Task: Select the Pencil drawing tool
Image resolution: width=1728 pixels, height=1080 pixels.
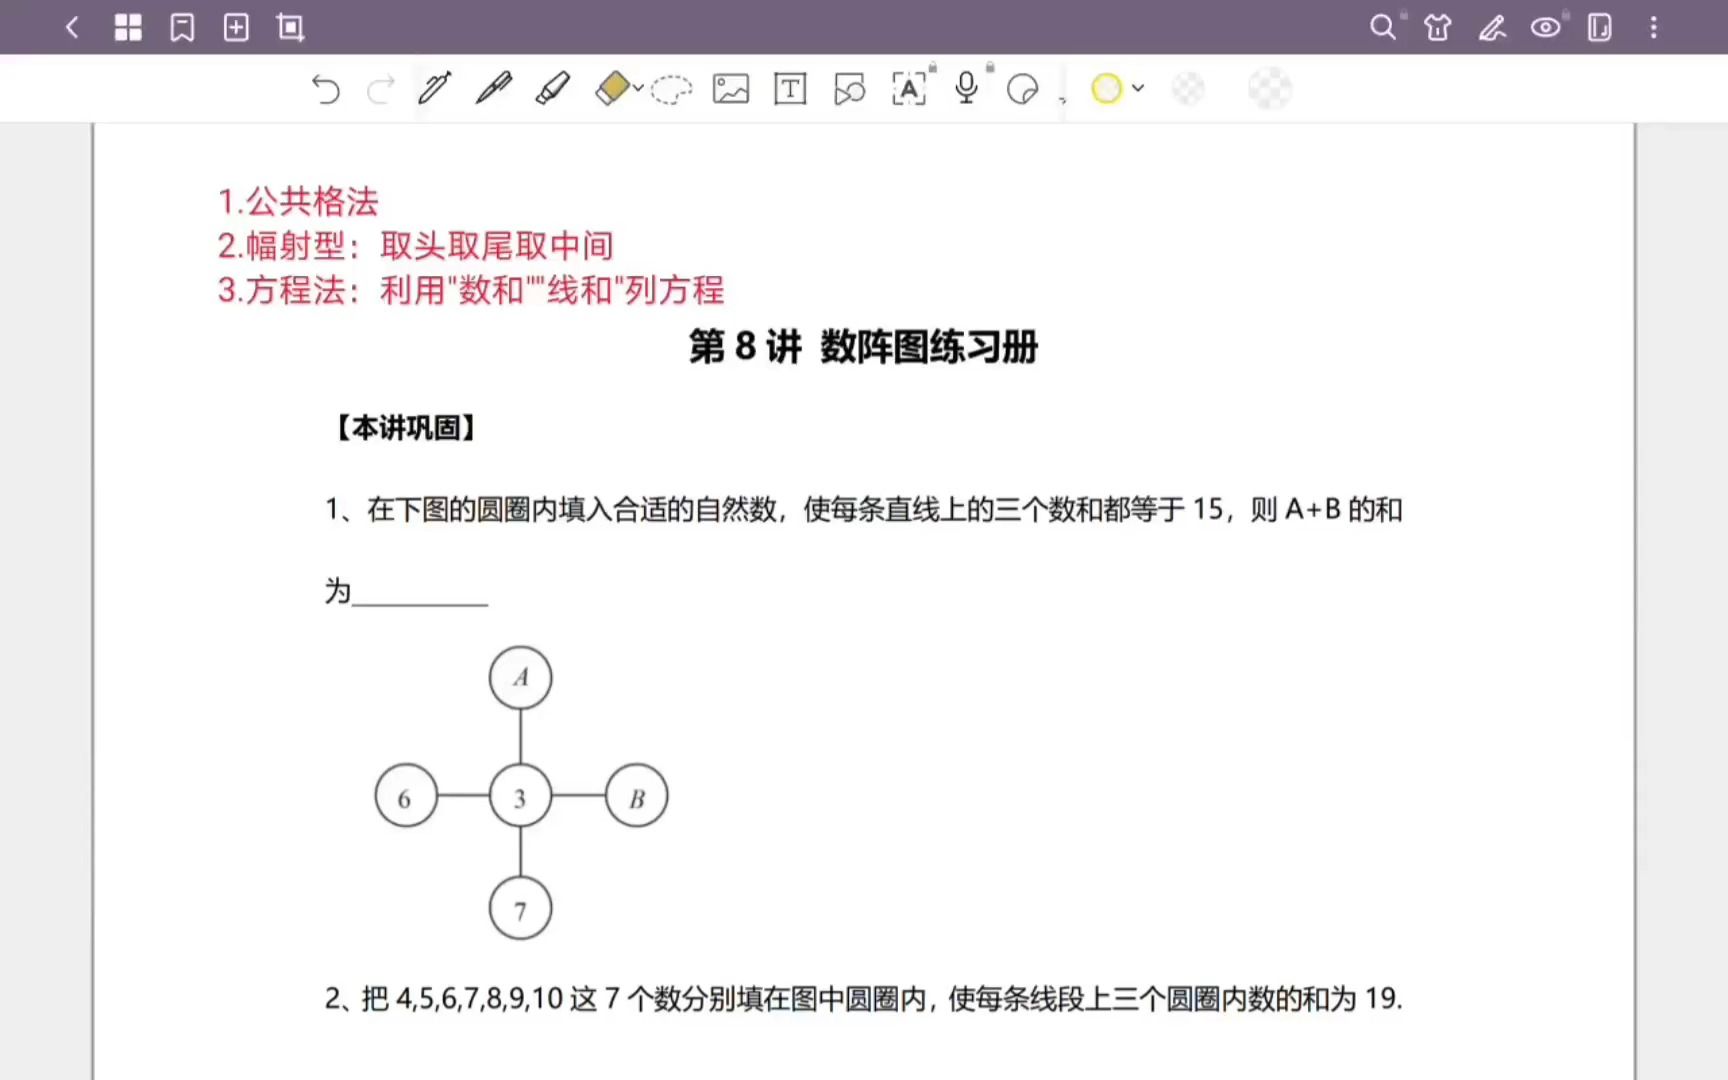Action: click(x=434, y=88)
